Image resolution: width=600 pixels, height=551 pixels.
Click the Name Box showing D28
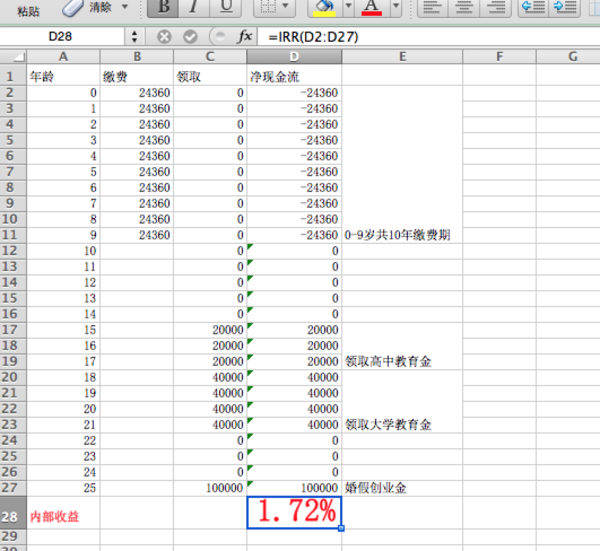click(x=61, y=37)
